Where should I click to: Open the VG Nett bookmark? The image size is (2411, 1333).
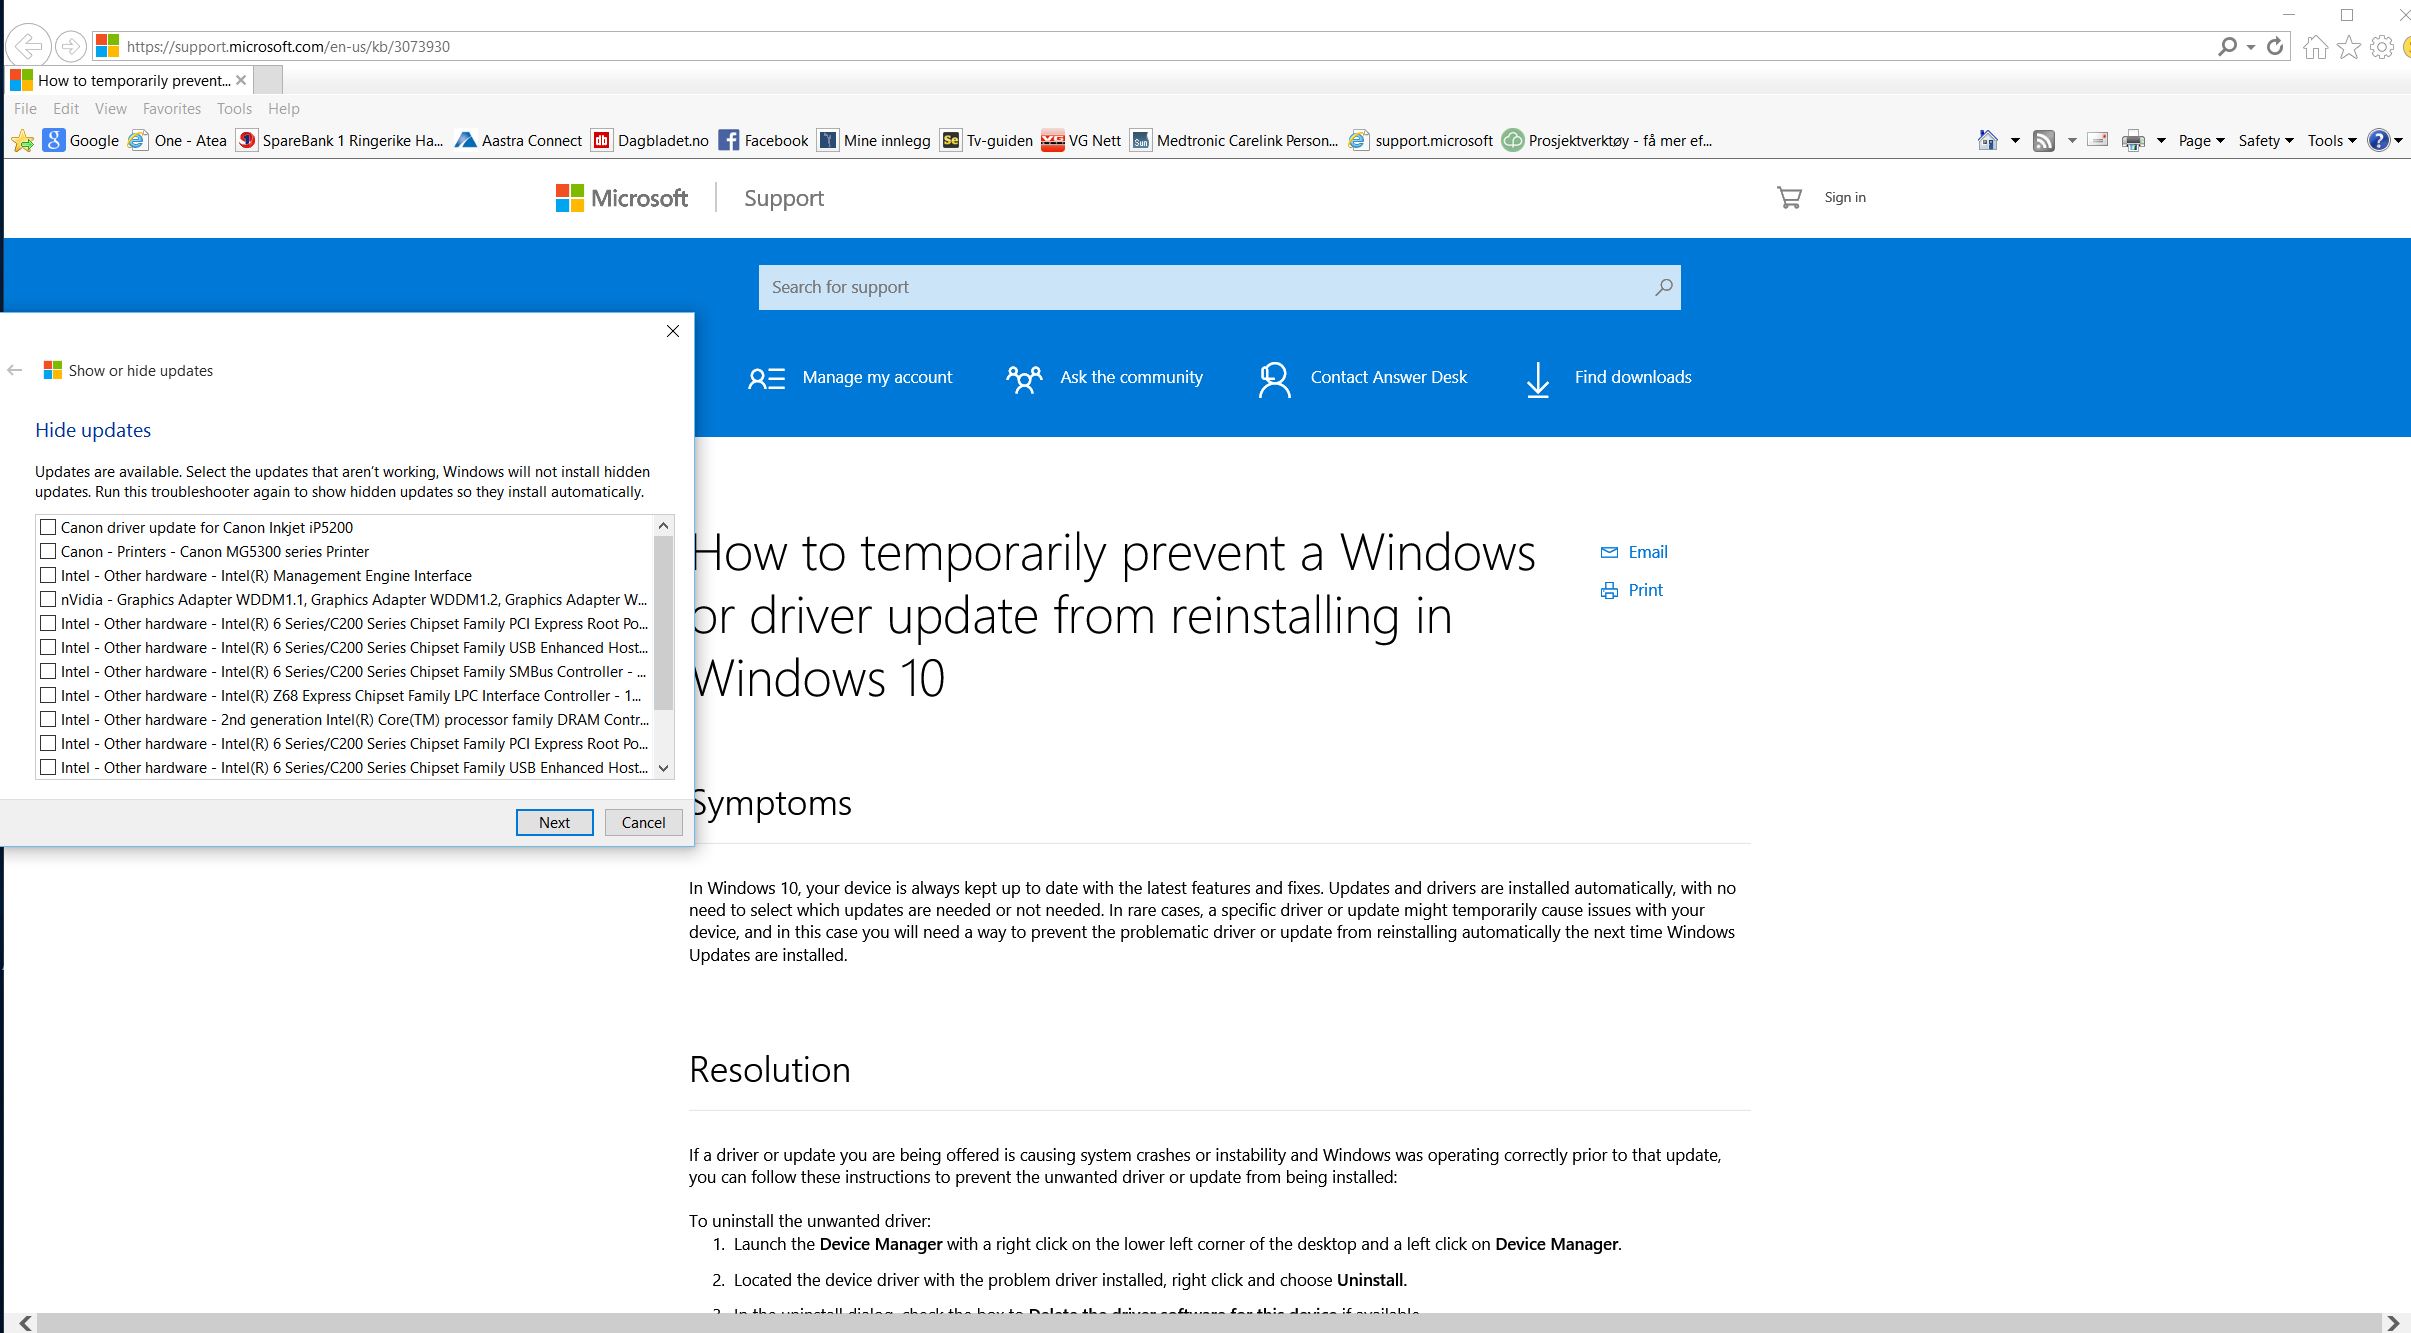[1081, 140]
